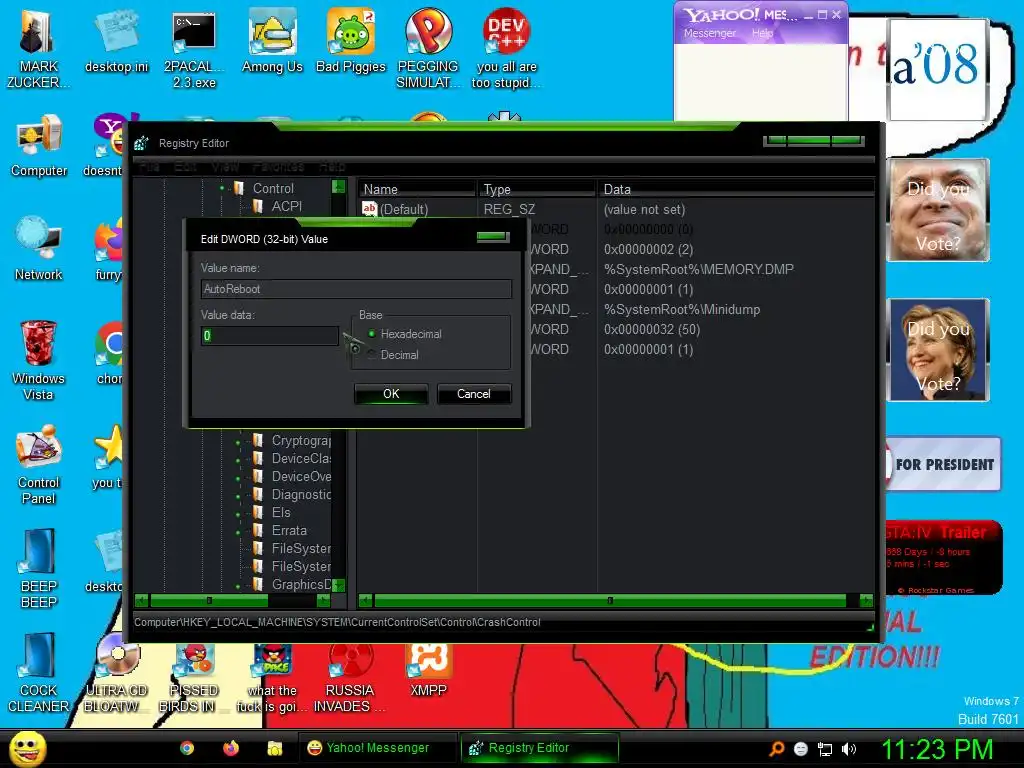Sort the value list by Data column
1024x768 pixels.
point(735,189)
